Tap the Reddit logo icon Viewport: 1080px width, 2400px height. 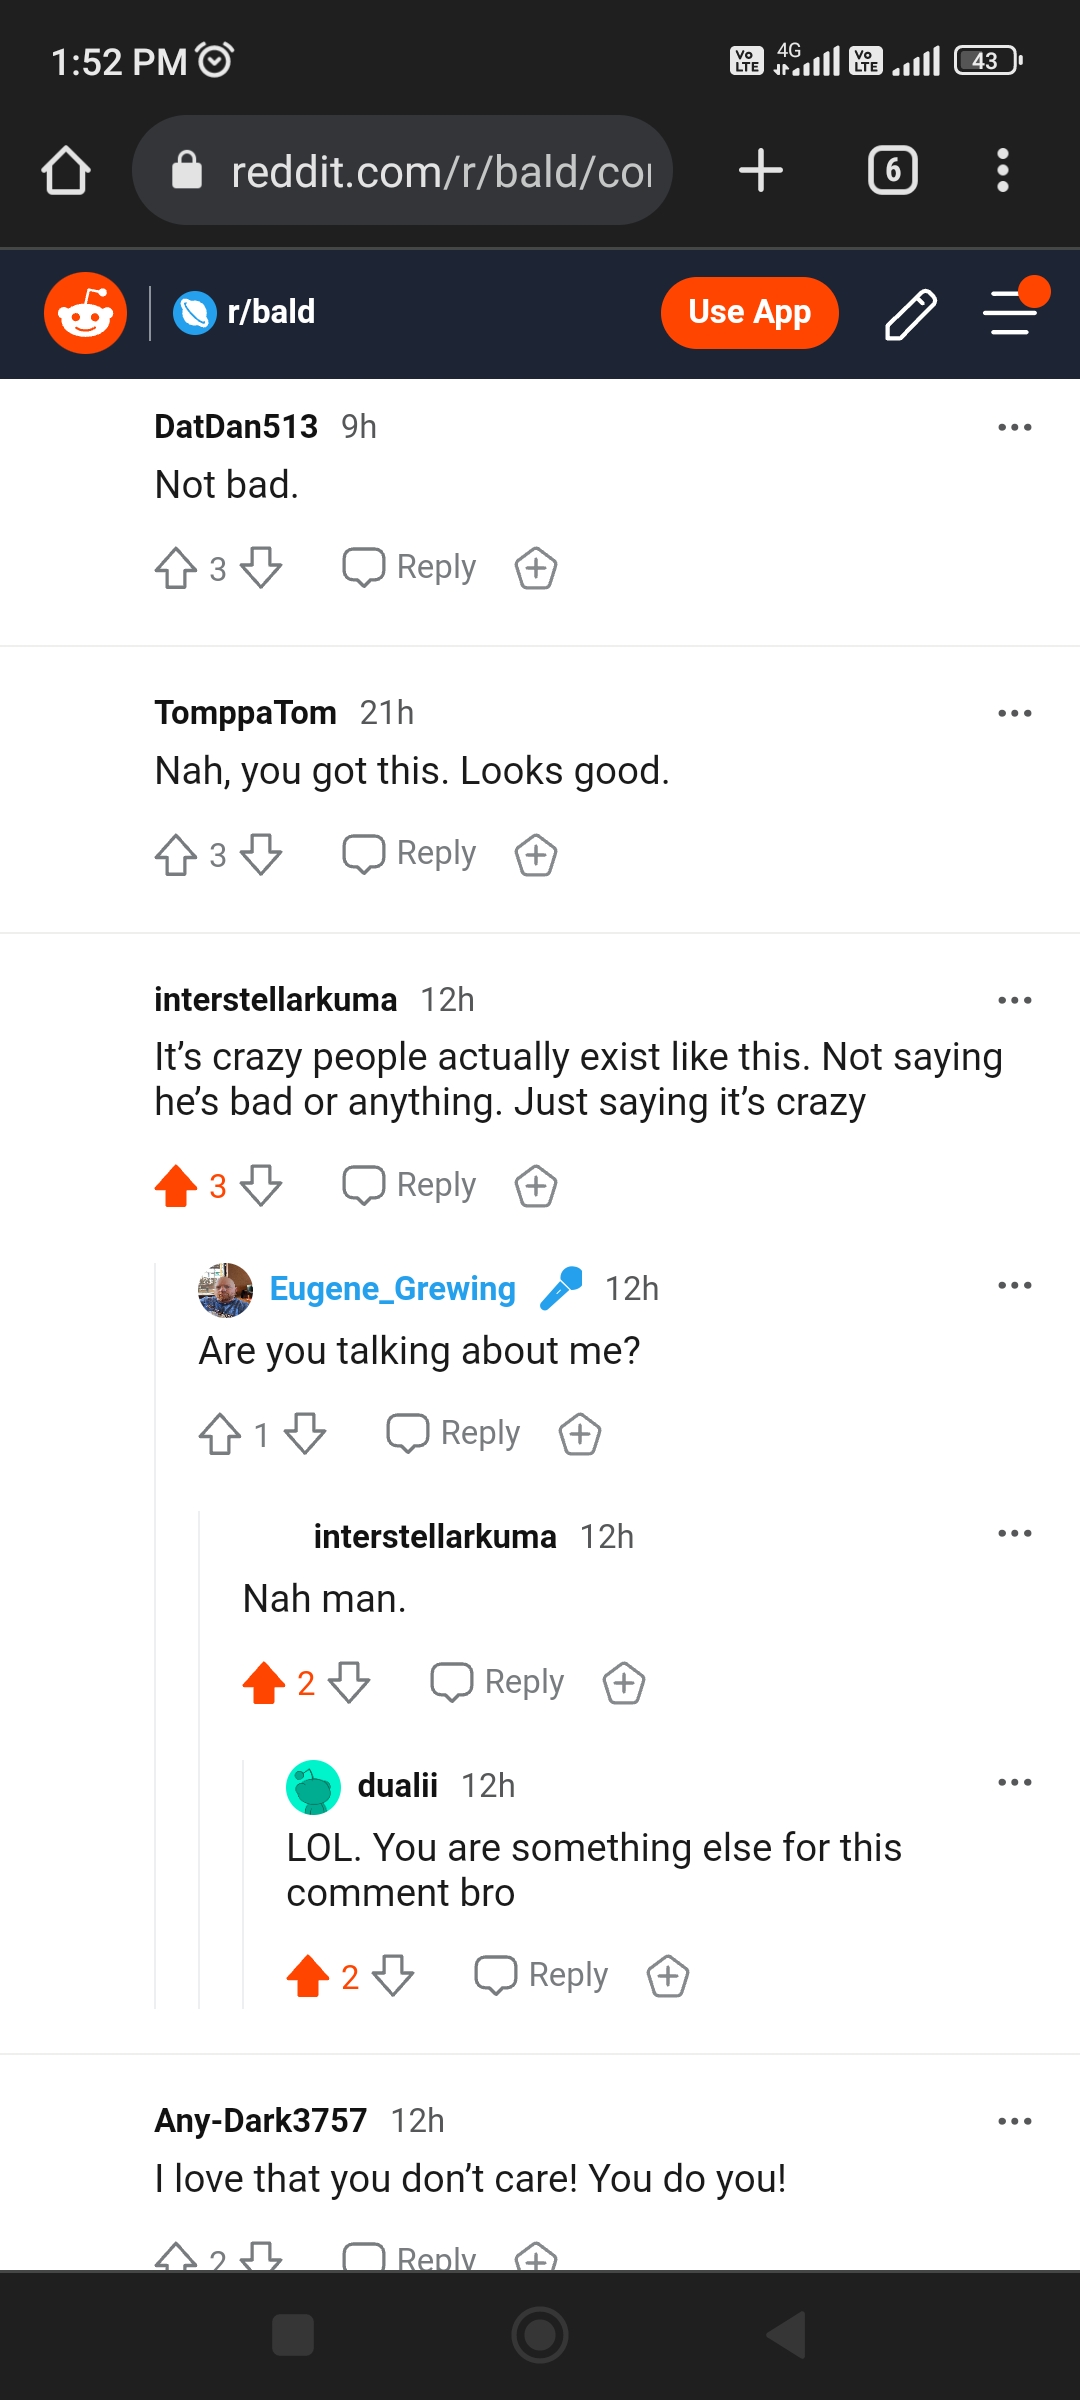point(85,313)
